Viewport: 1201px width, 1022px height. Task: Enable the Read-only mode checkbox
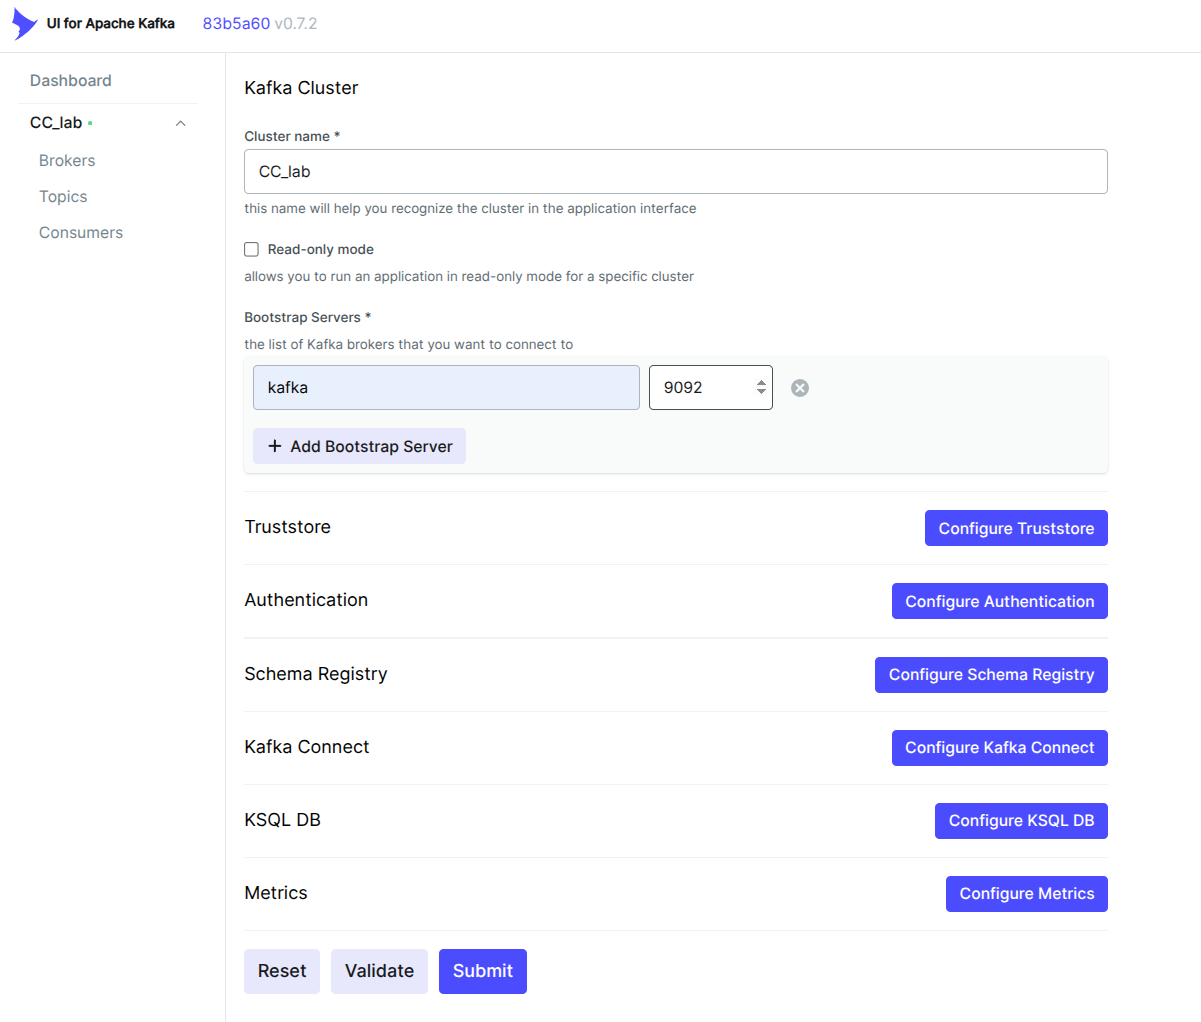coord(251,249)
